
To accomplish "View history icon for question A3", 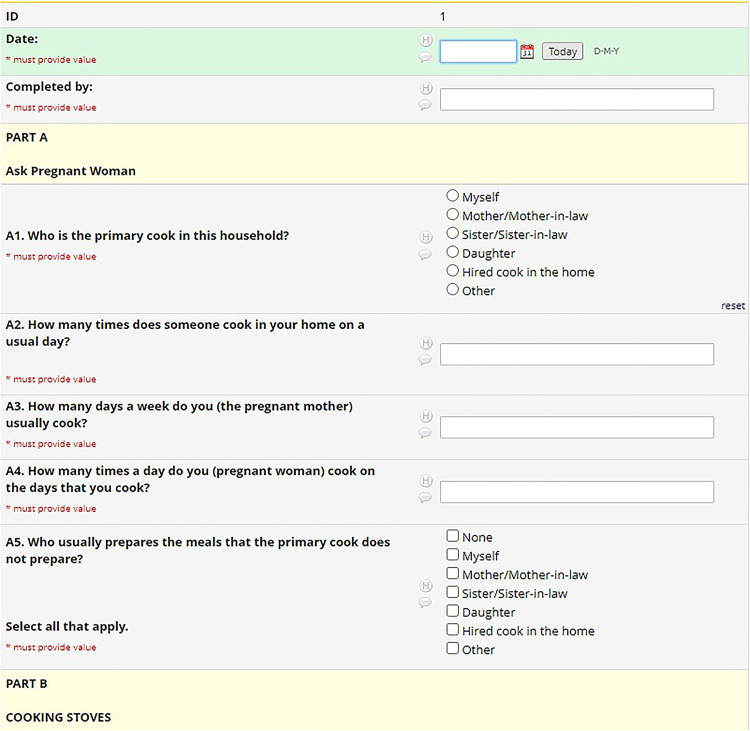I will pos(426,416).
